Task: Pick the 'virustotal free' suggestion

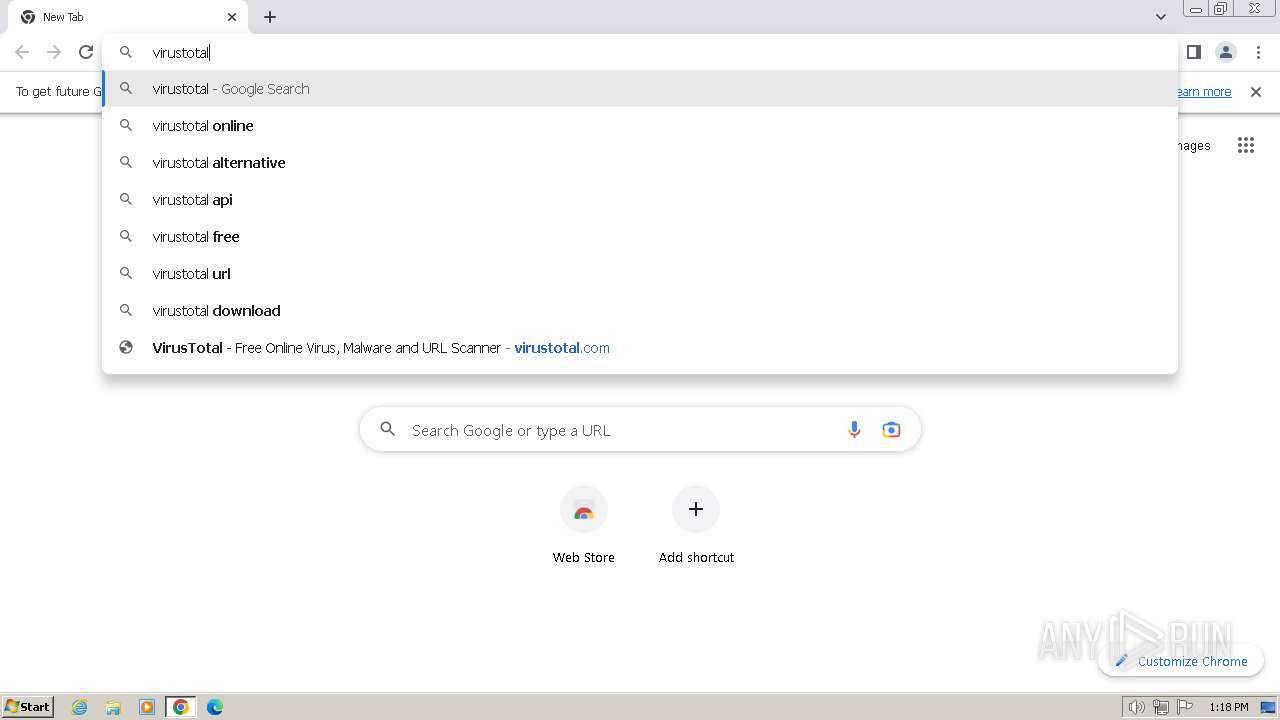Action: coord(640,237)
